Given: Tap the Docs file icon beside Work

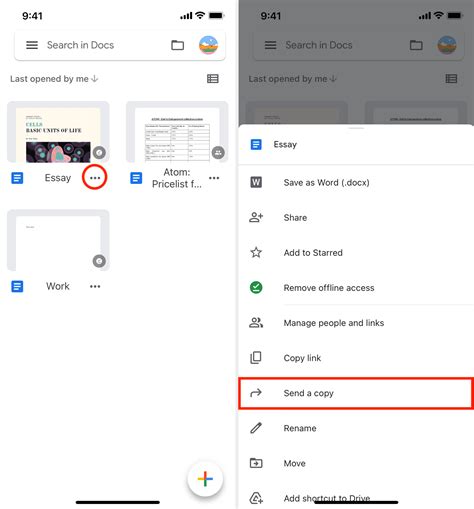Looking at the screenshot, I should click(17, 286).
